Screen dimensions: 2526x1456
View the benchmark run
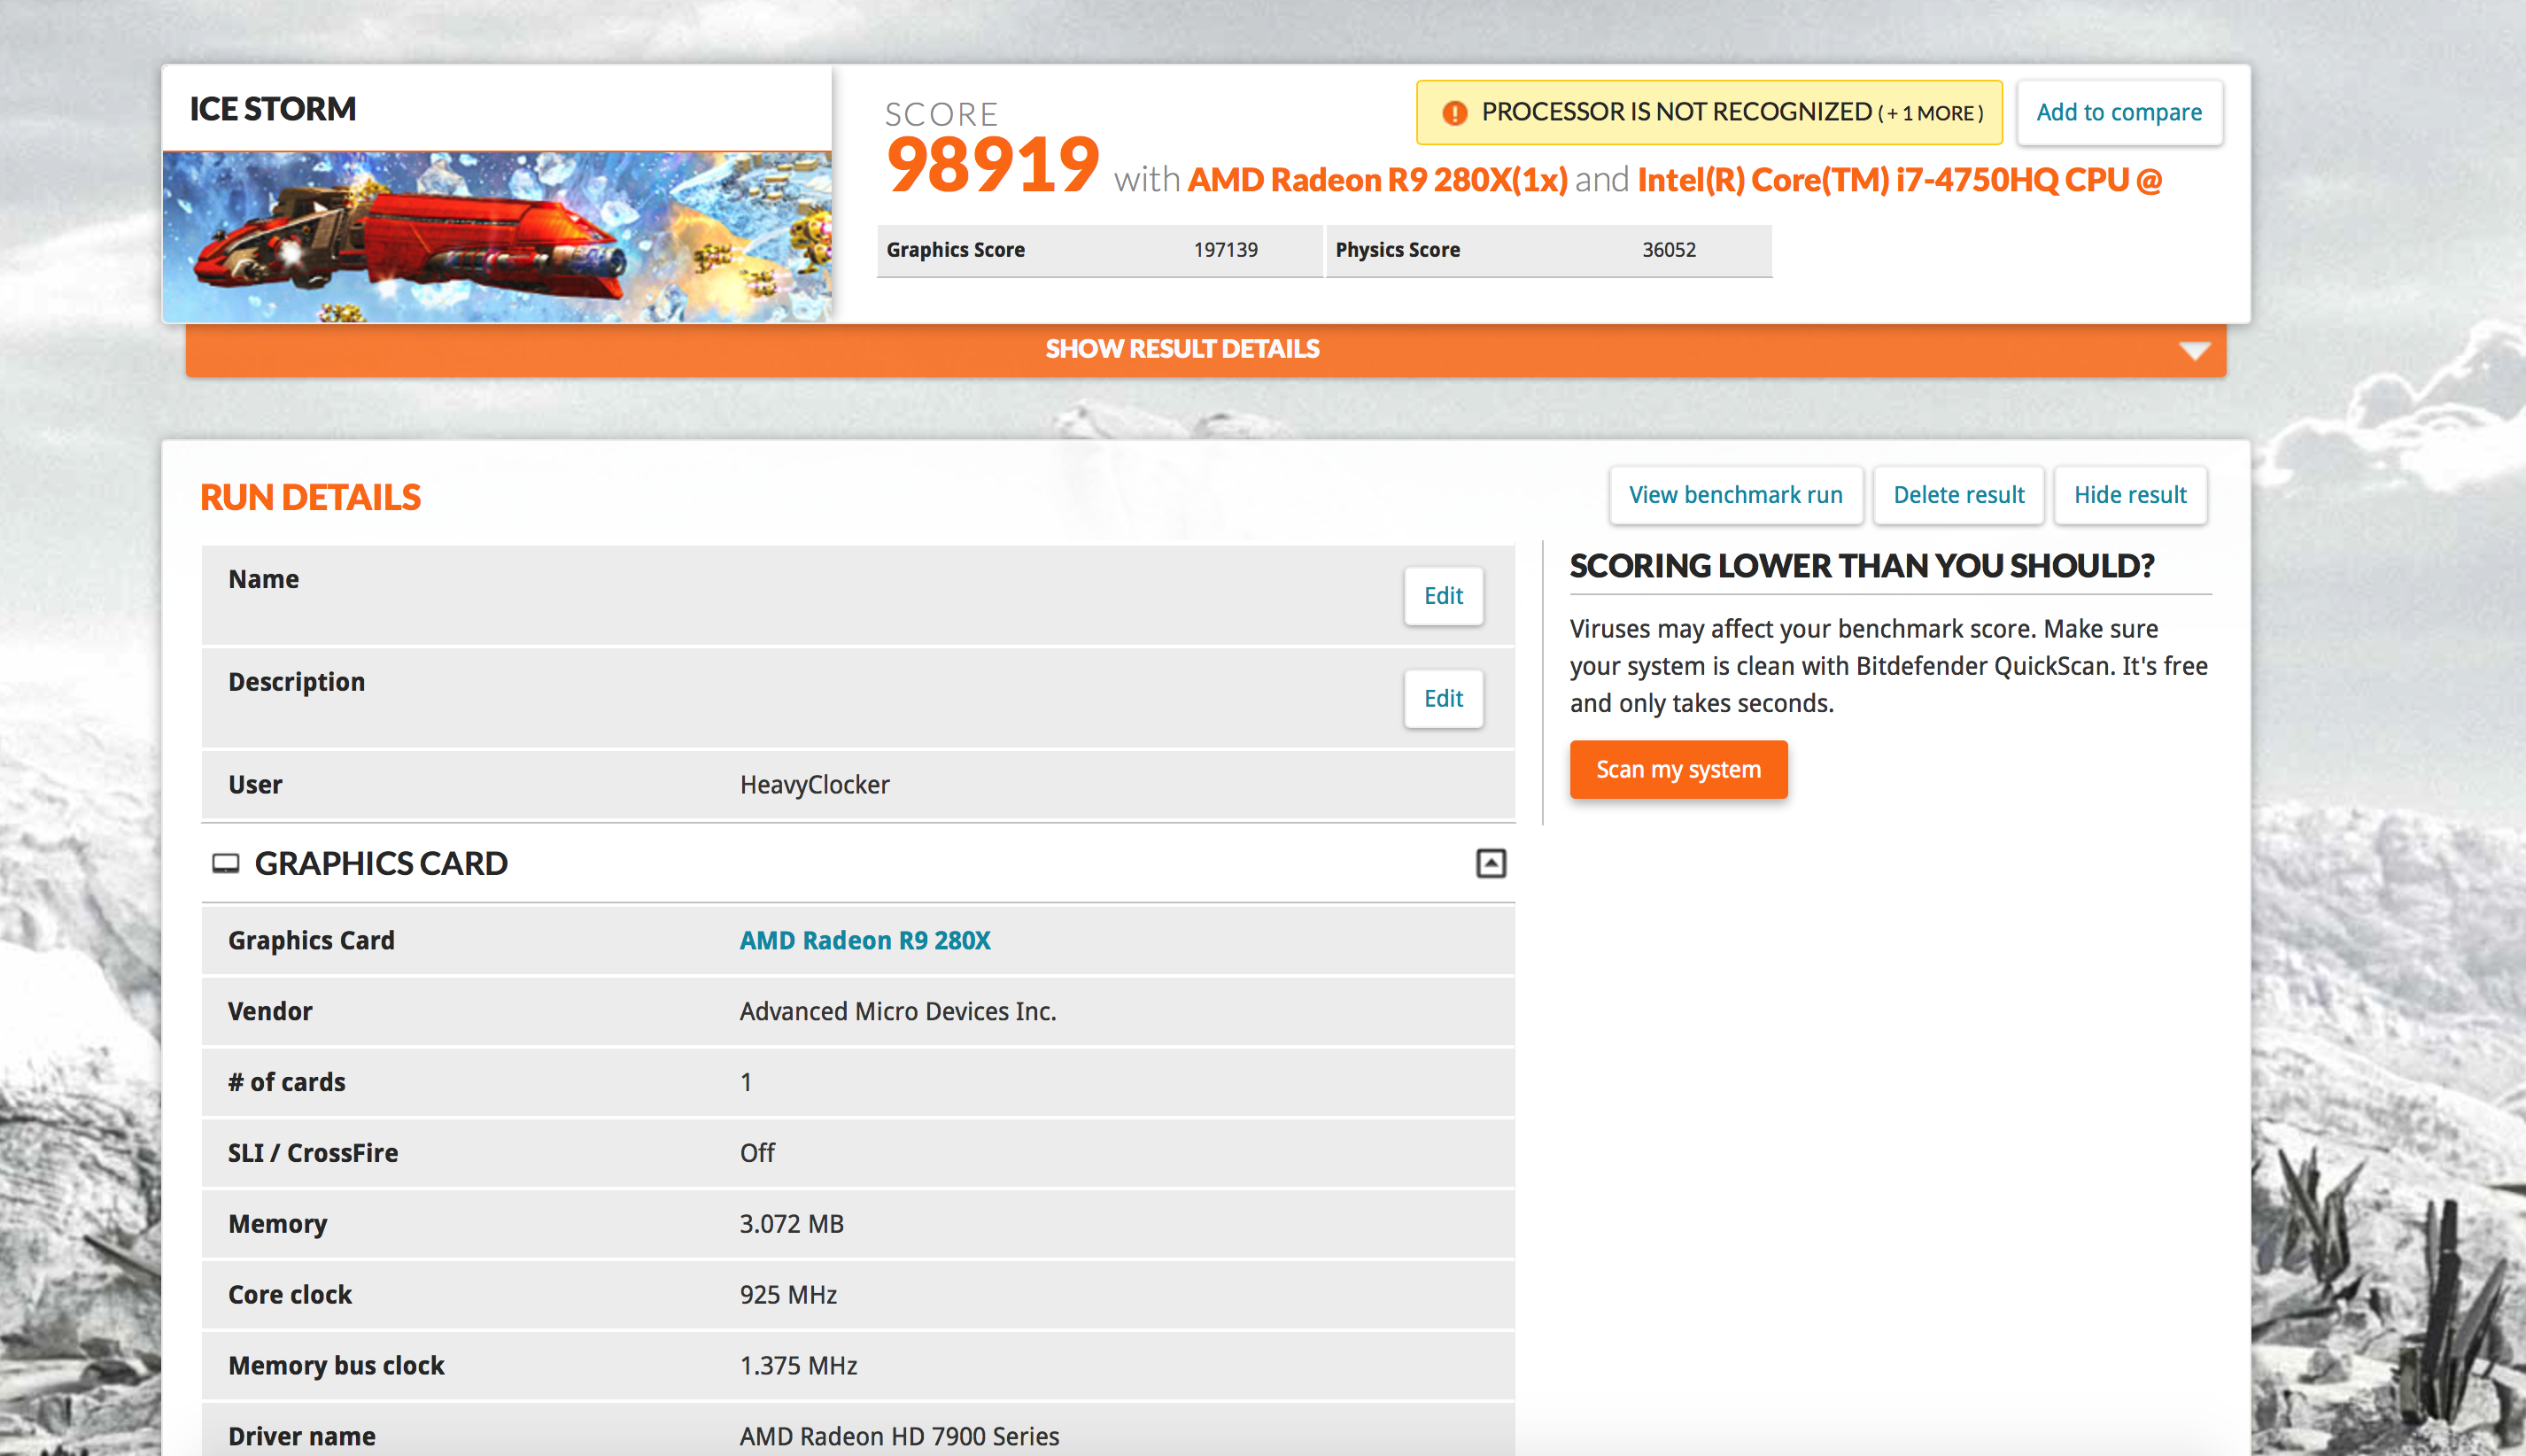click(1735, 495)
